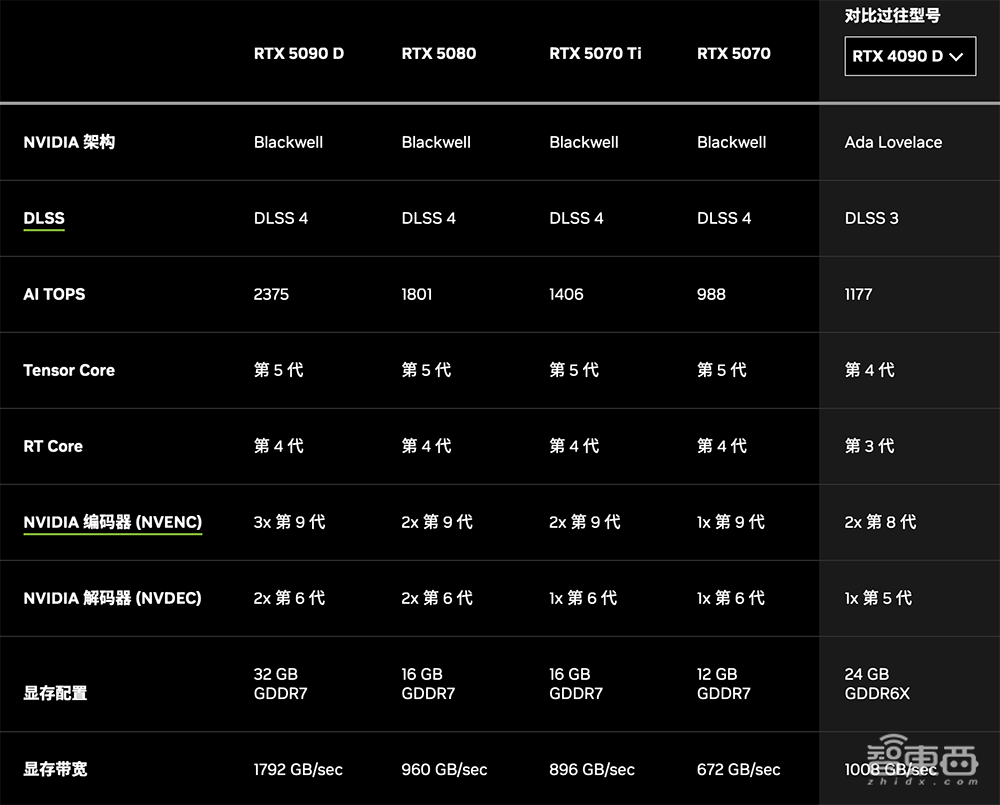Image resolution: width=1000 pixels, height=805 pixels.
Task: Click the 对比过往型号 label
Action: click(x=892, y=16)
